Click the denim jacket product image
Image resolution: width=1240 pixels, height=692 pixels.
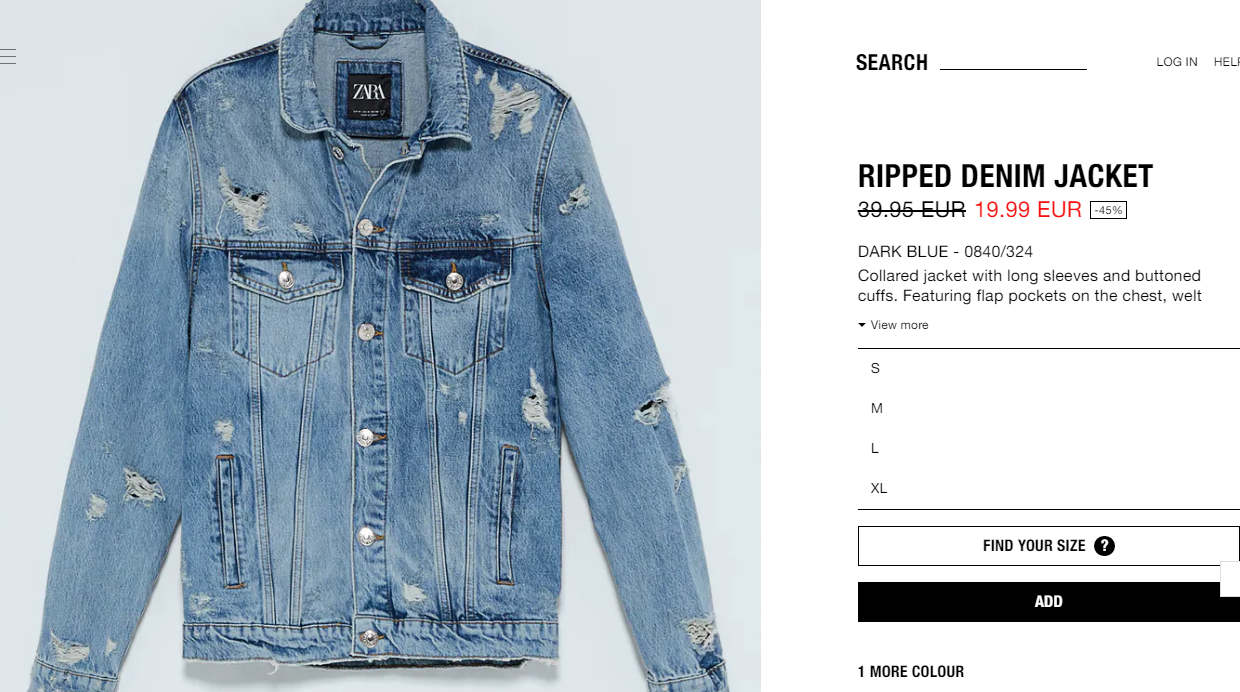tap(380, 346)
